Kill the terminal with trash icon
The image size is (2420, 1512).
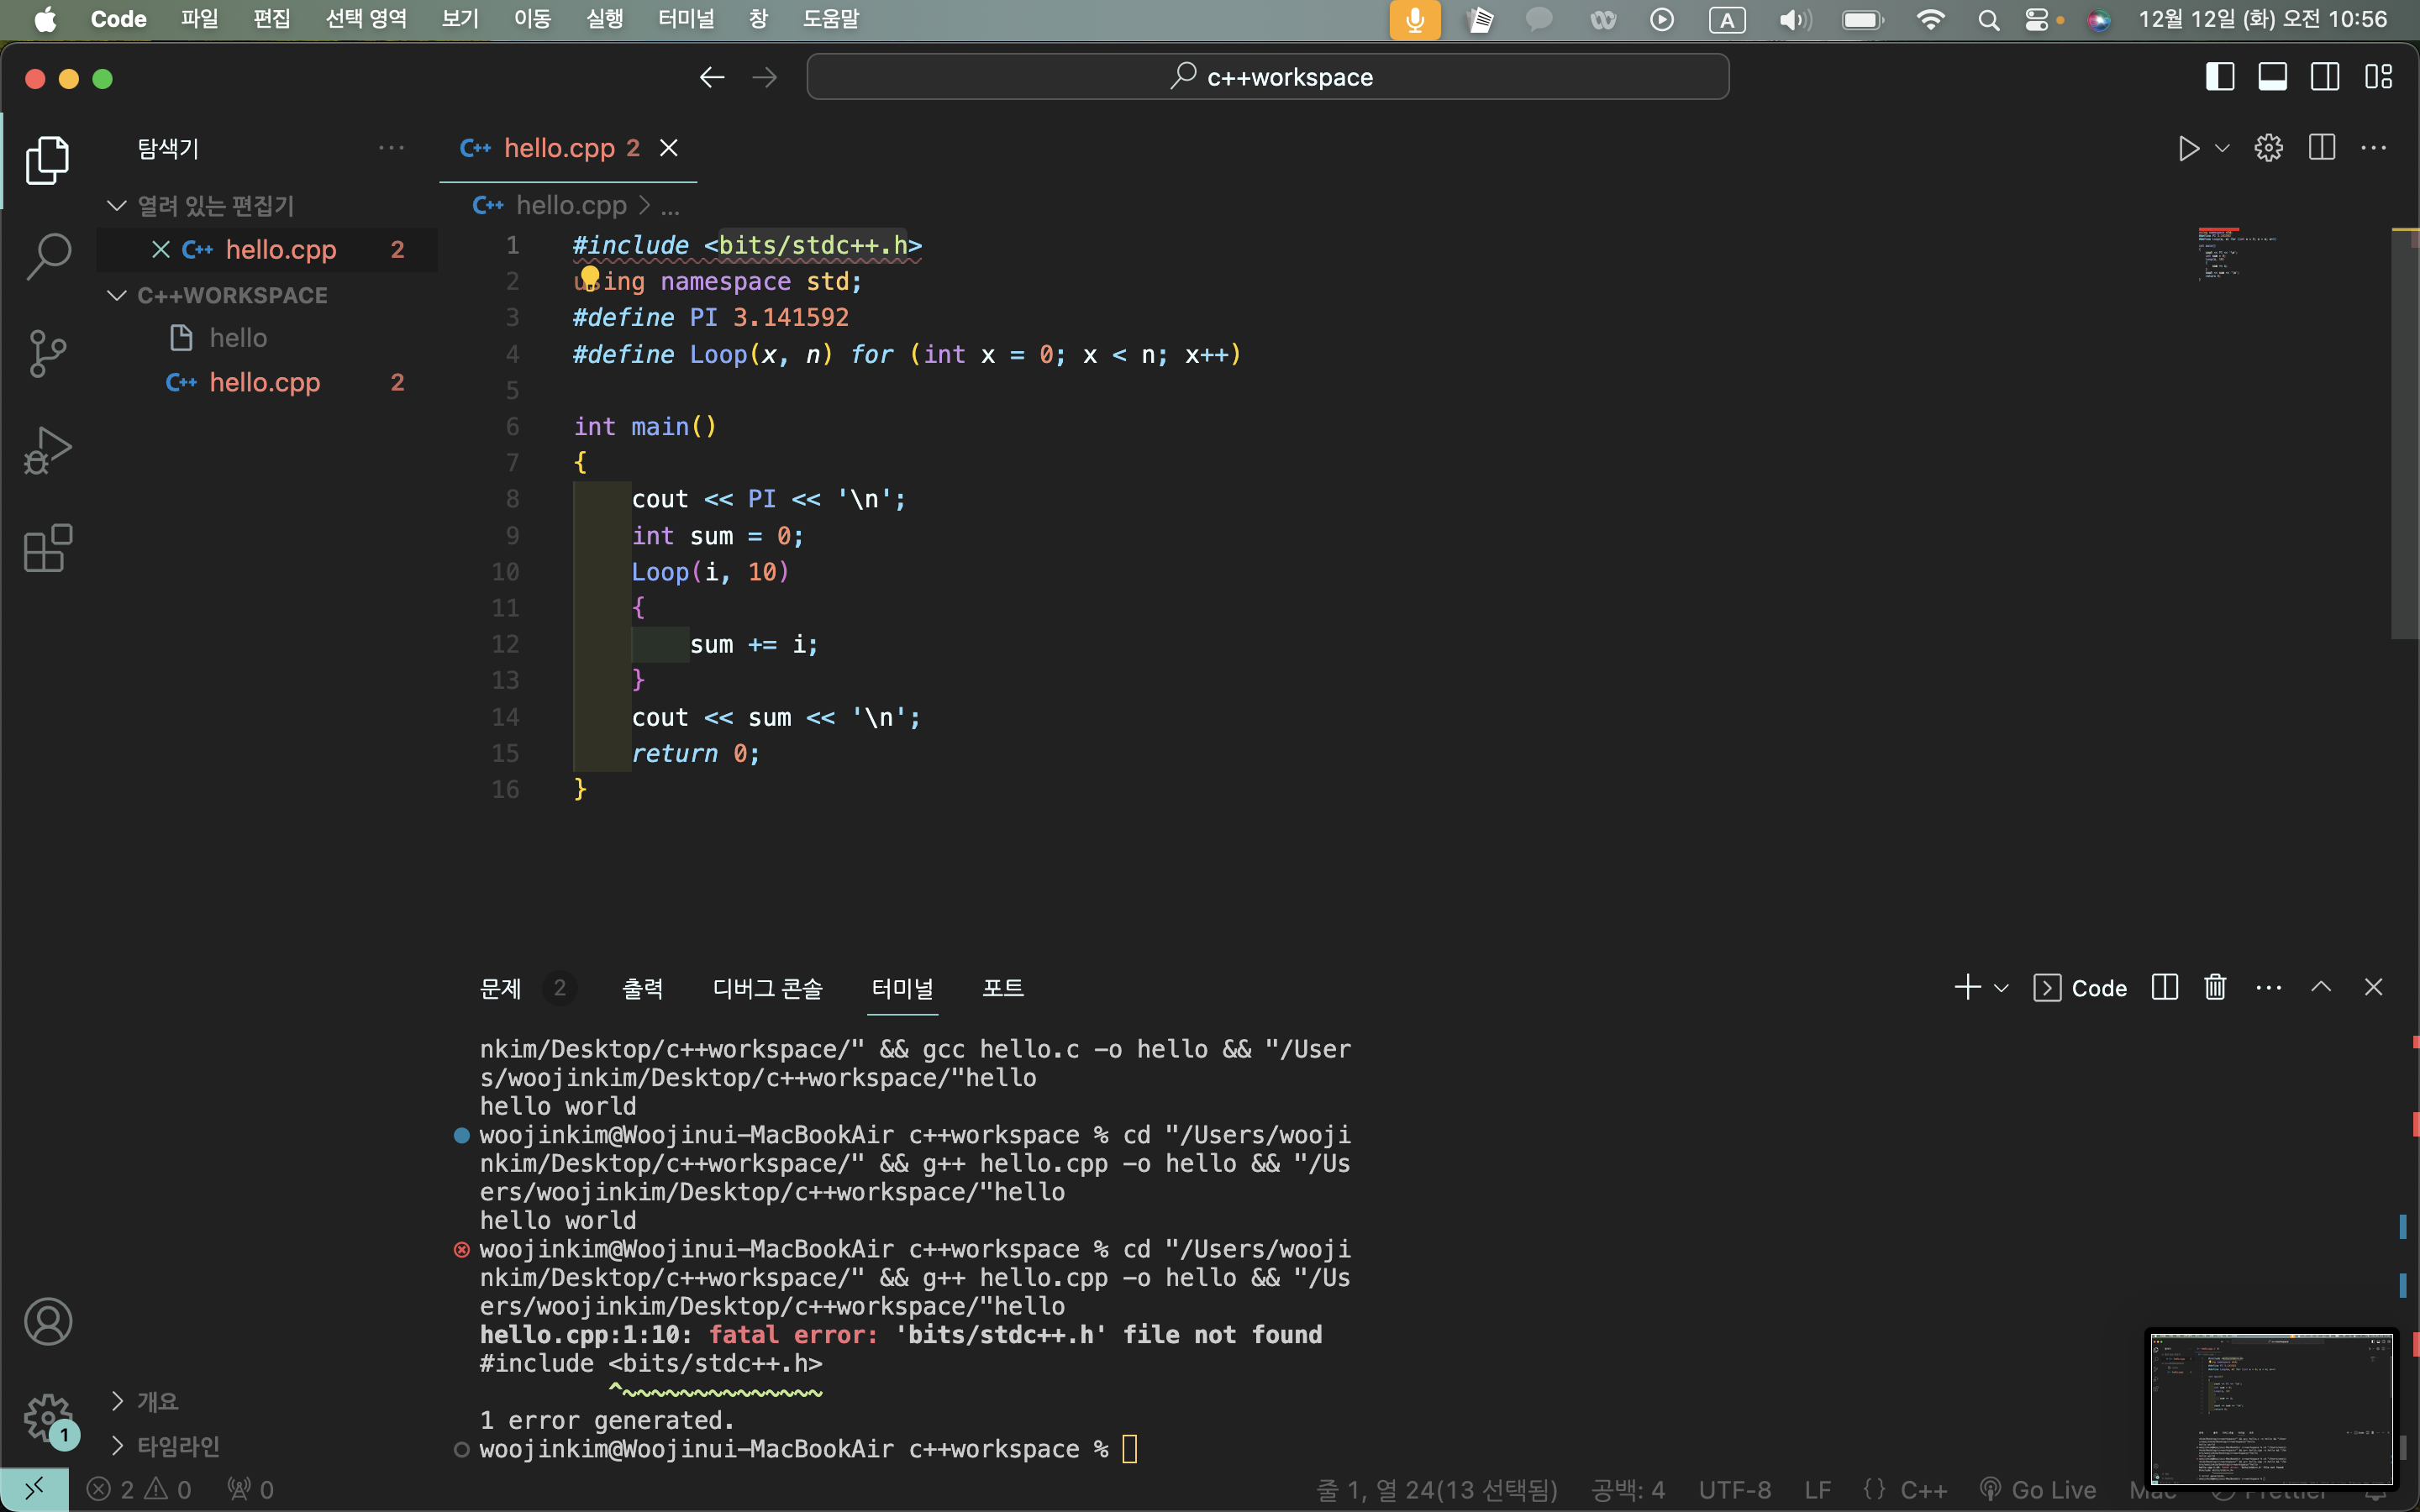click(2215, 987)
